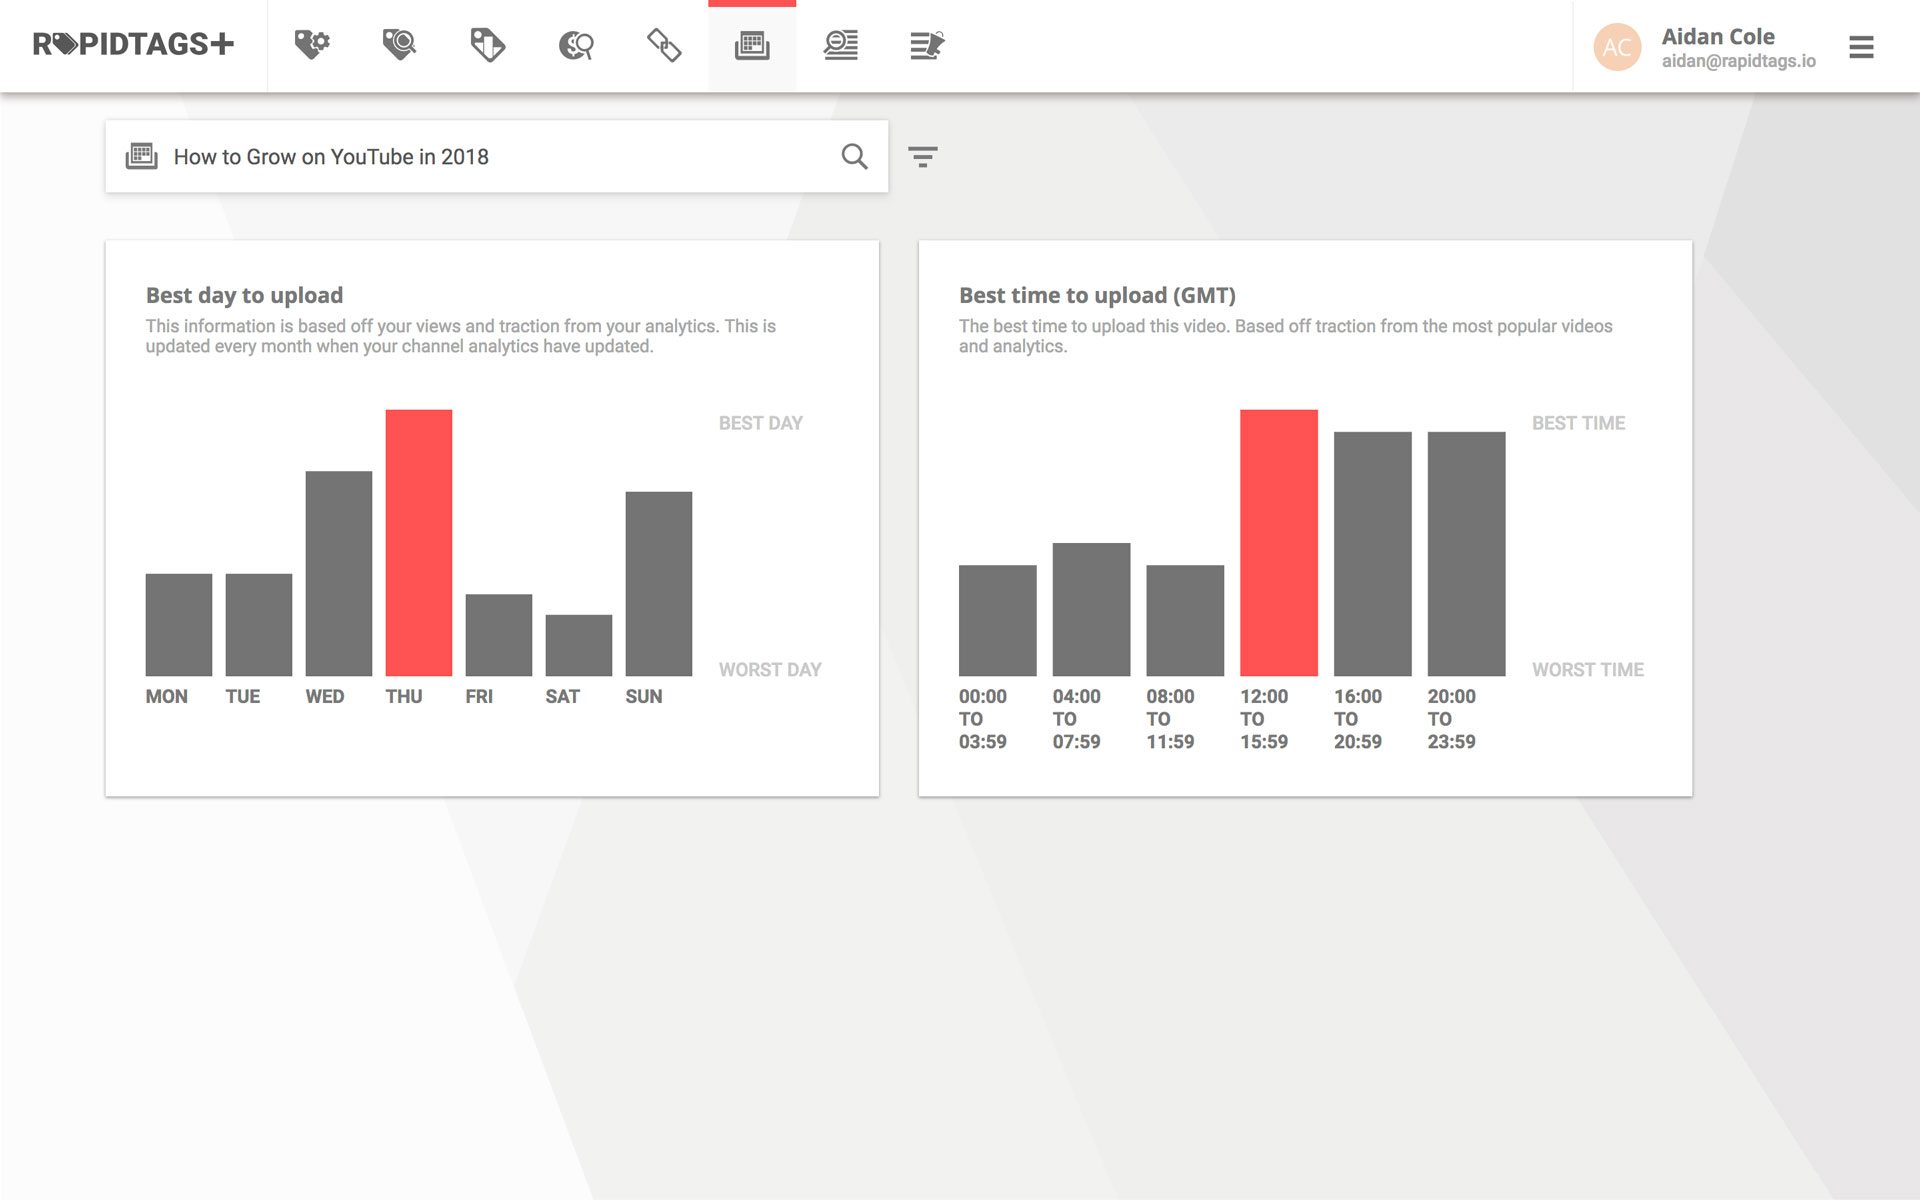1920x1200 pixels.
Task: Select the 04:00 to 07:59 bar
Action: [1091, 609]
